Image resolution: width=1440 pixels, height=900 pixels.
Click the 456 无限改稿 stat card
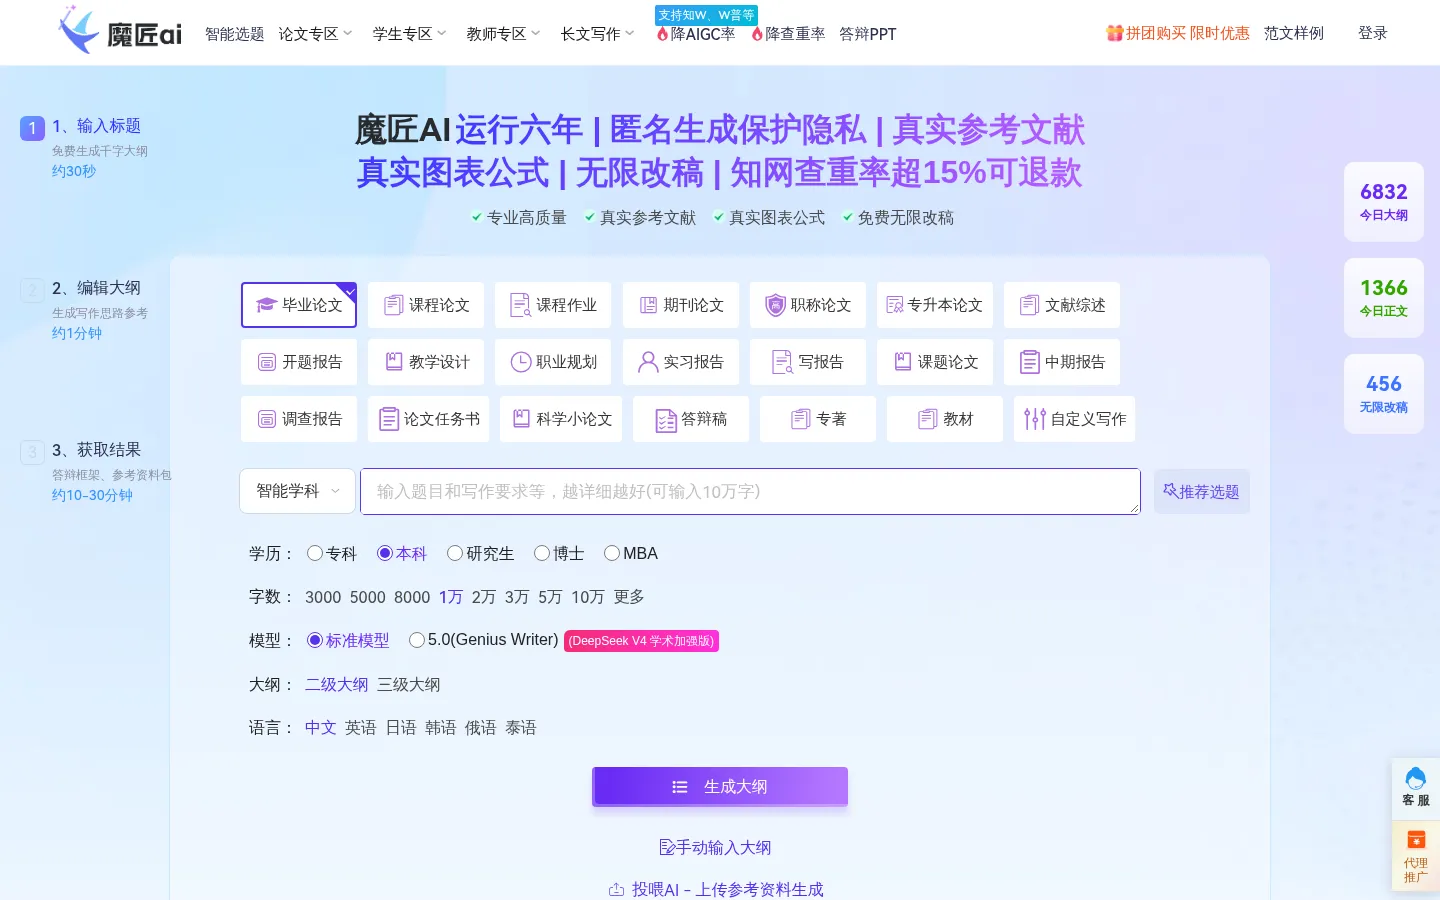click(x=1384, y=394)
